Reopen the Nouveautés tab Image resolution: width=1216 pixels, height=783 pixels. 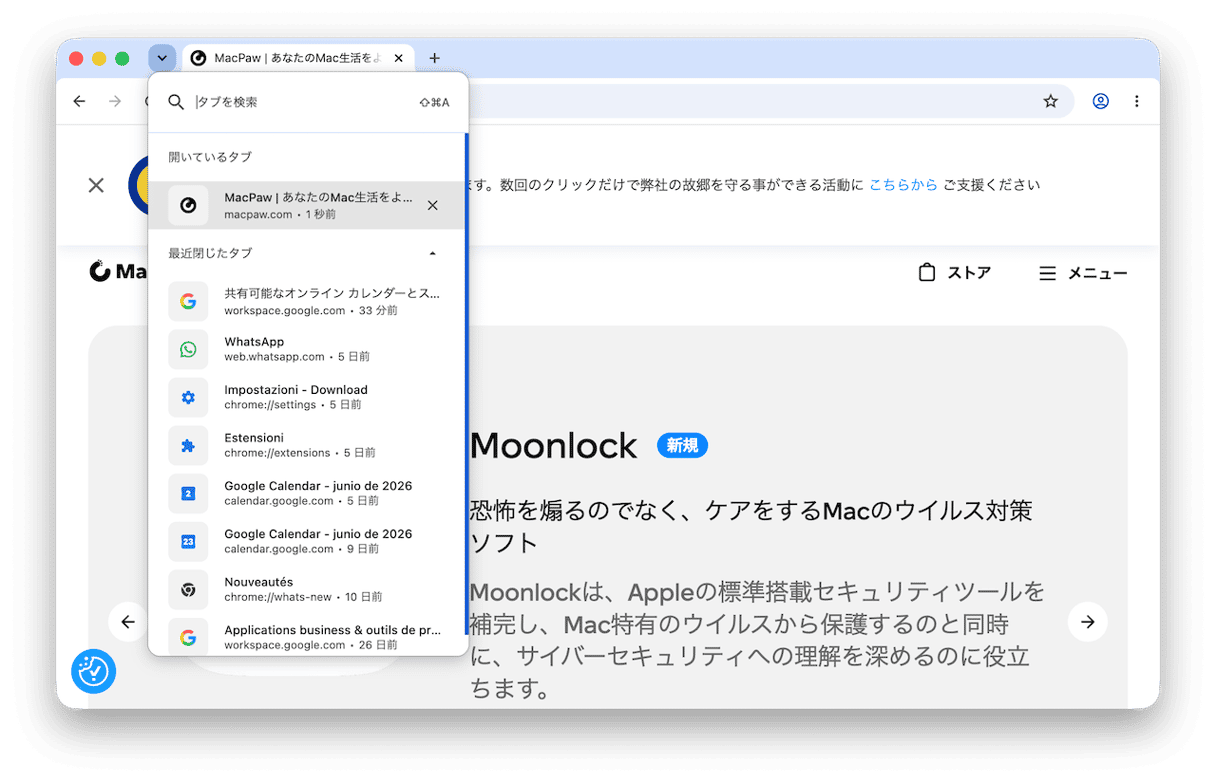[306, 589]
